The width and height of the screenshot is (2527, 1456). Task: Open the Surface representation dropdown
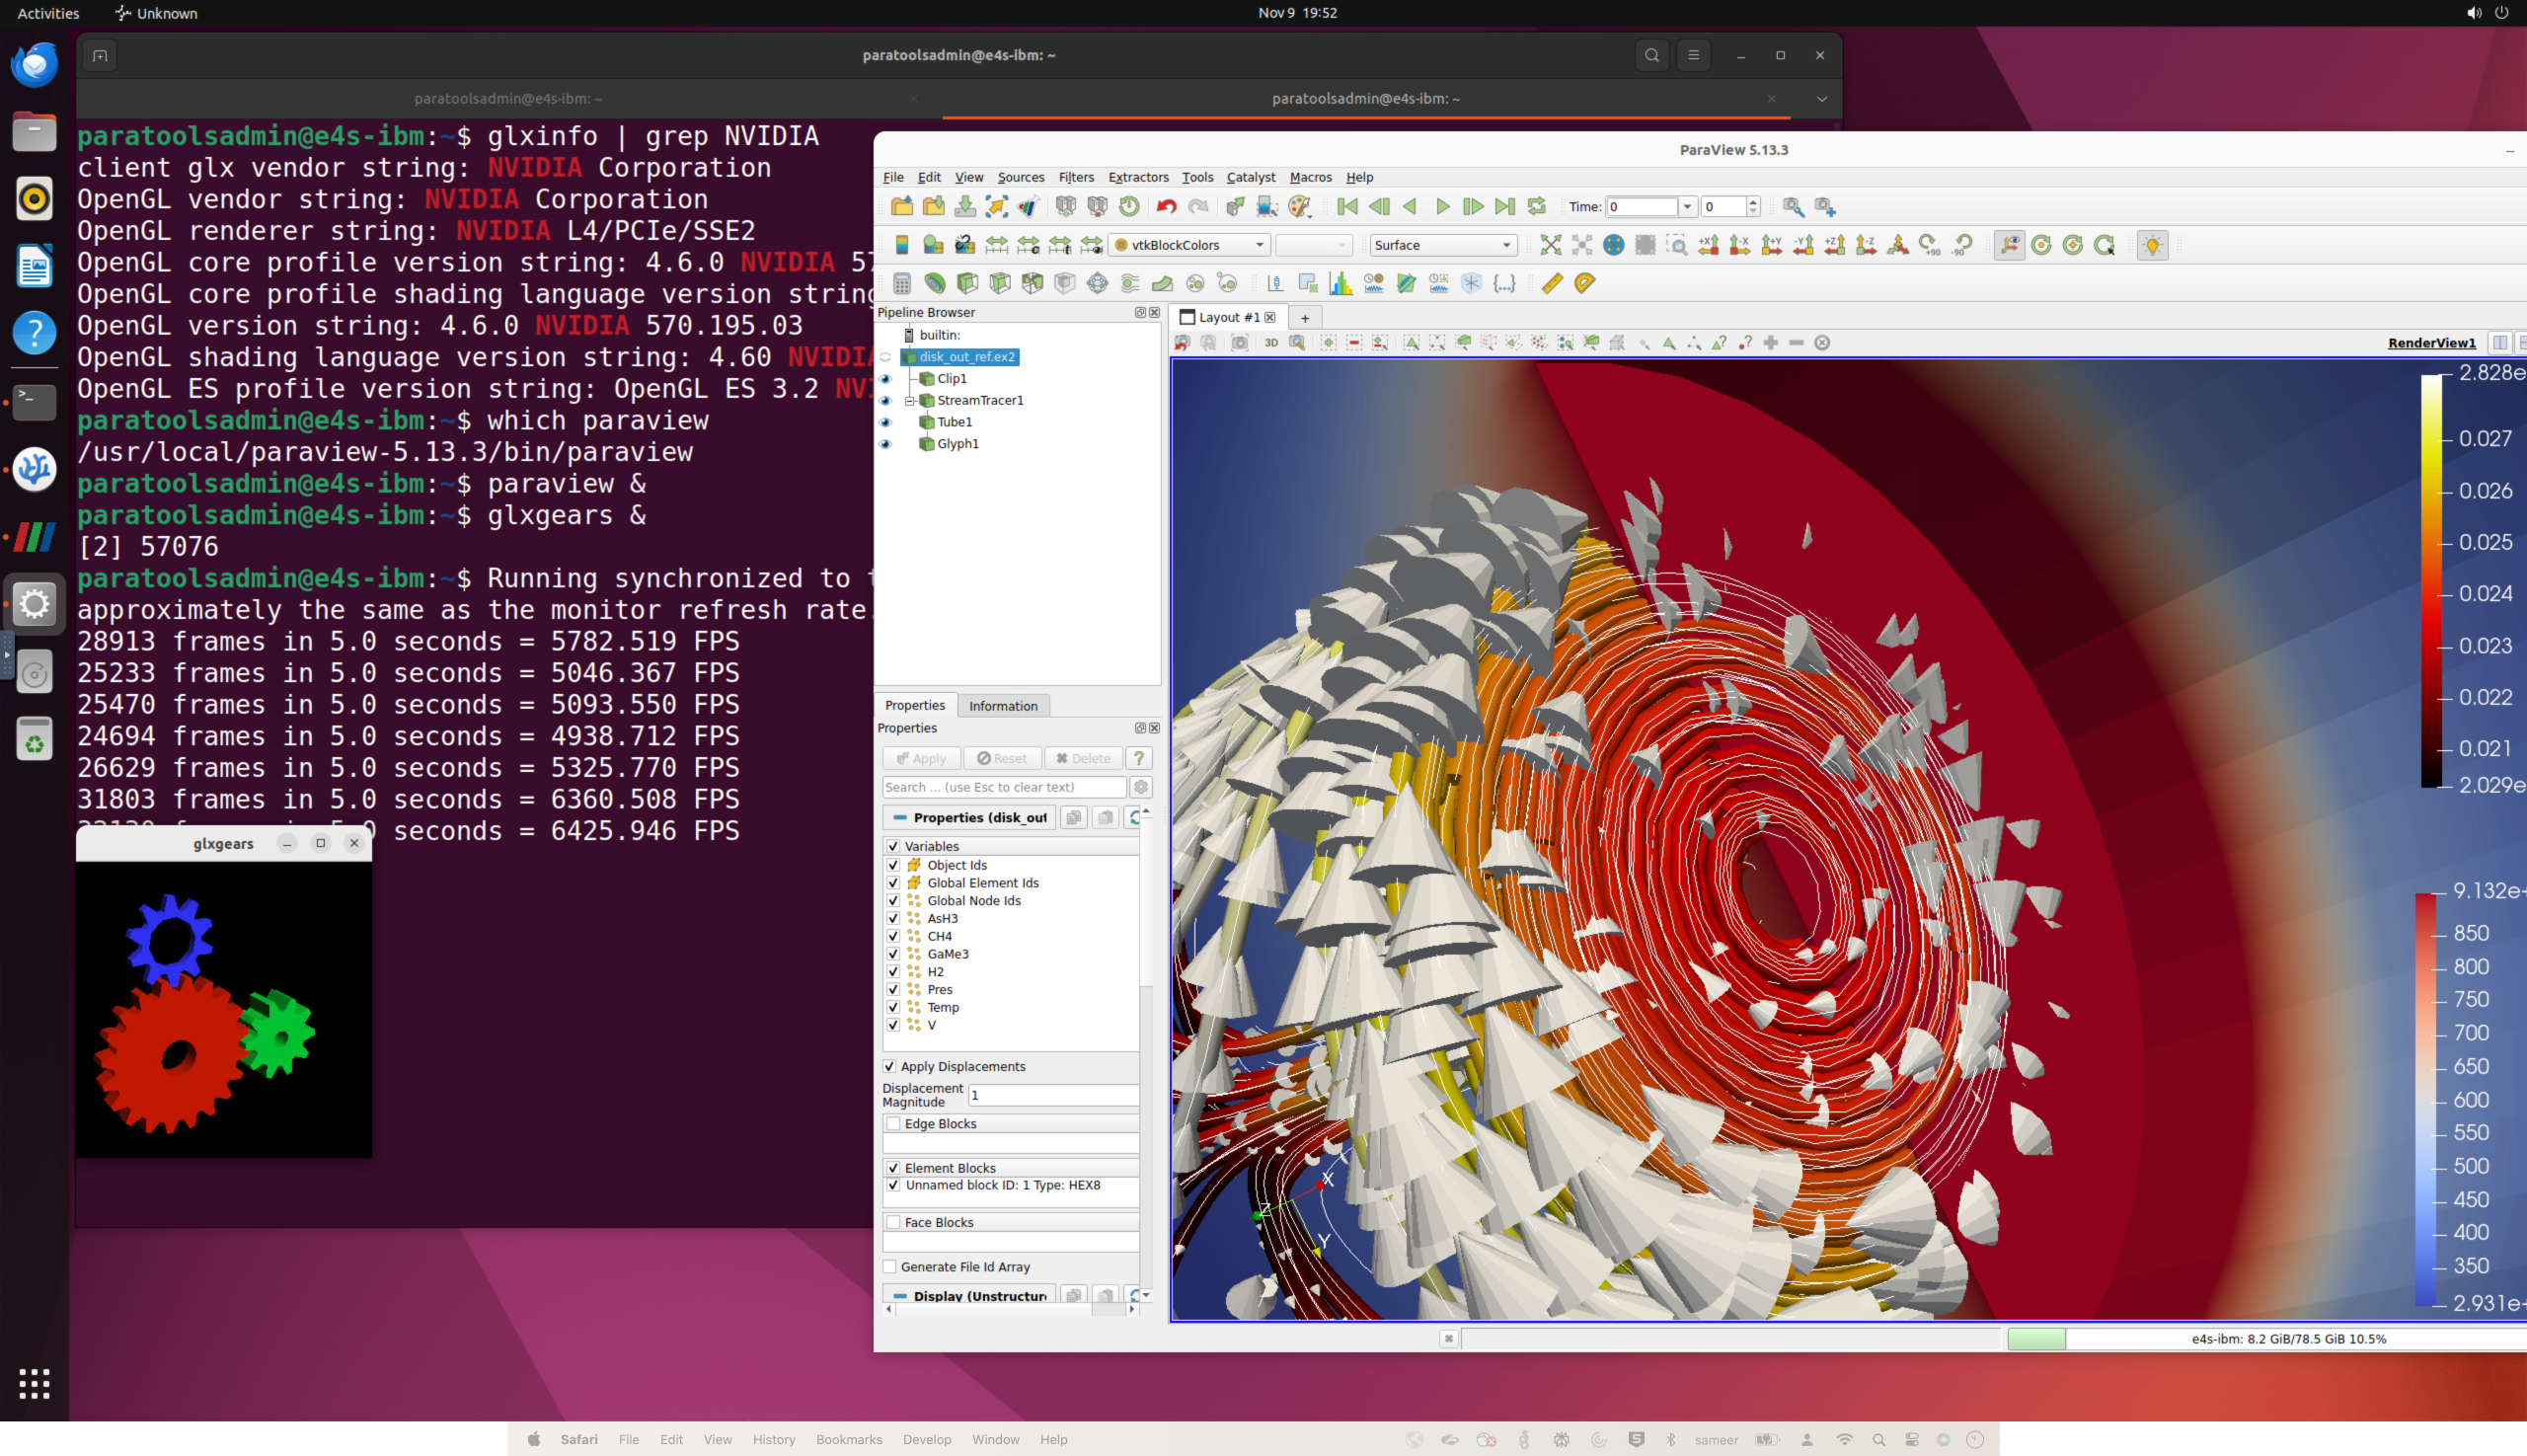coord(1443,245)
